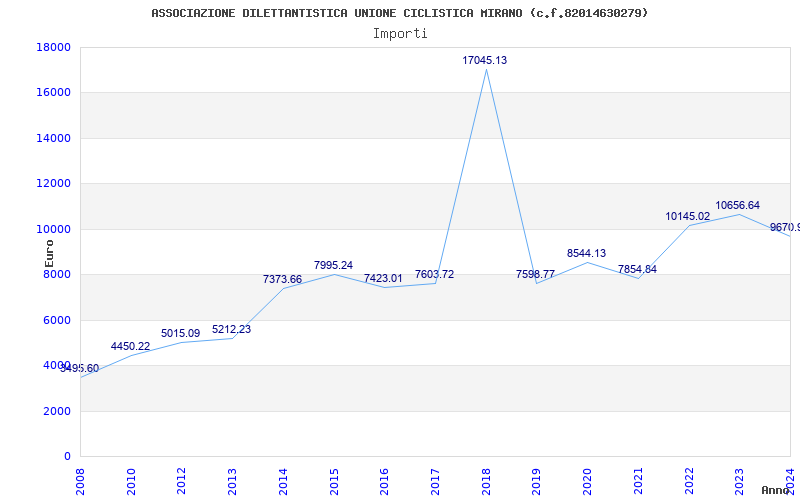Select the 2020 year tick label
The height and width of the screenshot is (500, 800).
[587, 482]
